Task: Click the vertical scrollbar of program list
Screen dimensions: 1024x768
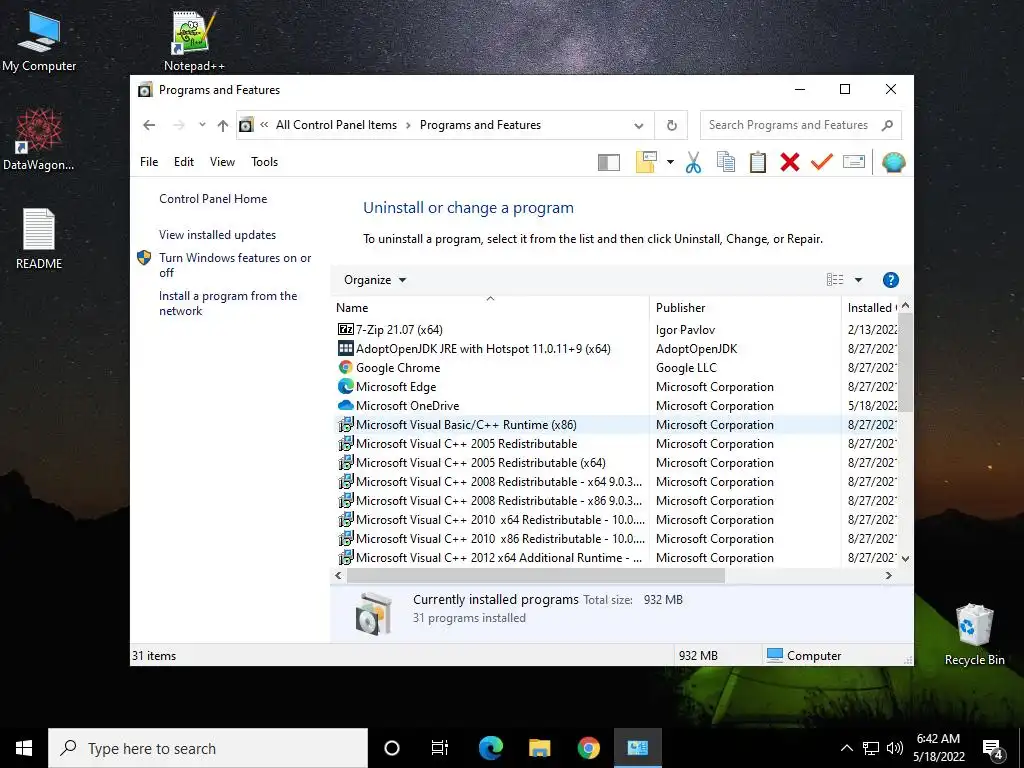Action: click(905, 362)
